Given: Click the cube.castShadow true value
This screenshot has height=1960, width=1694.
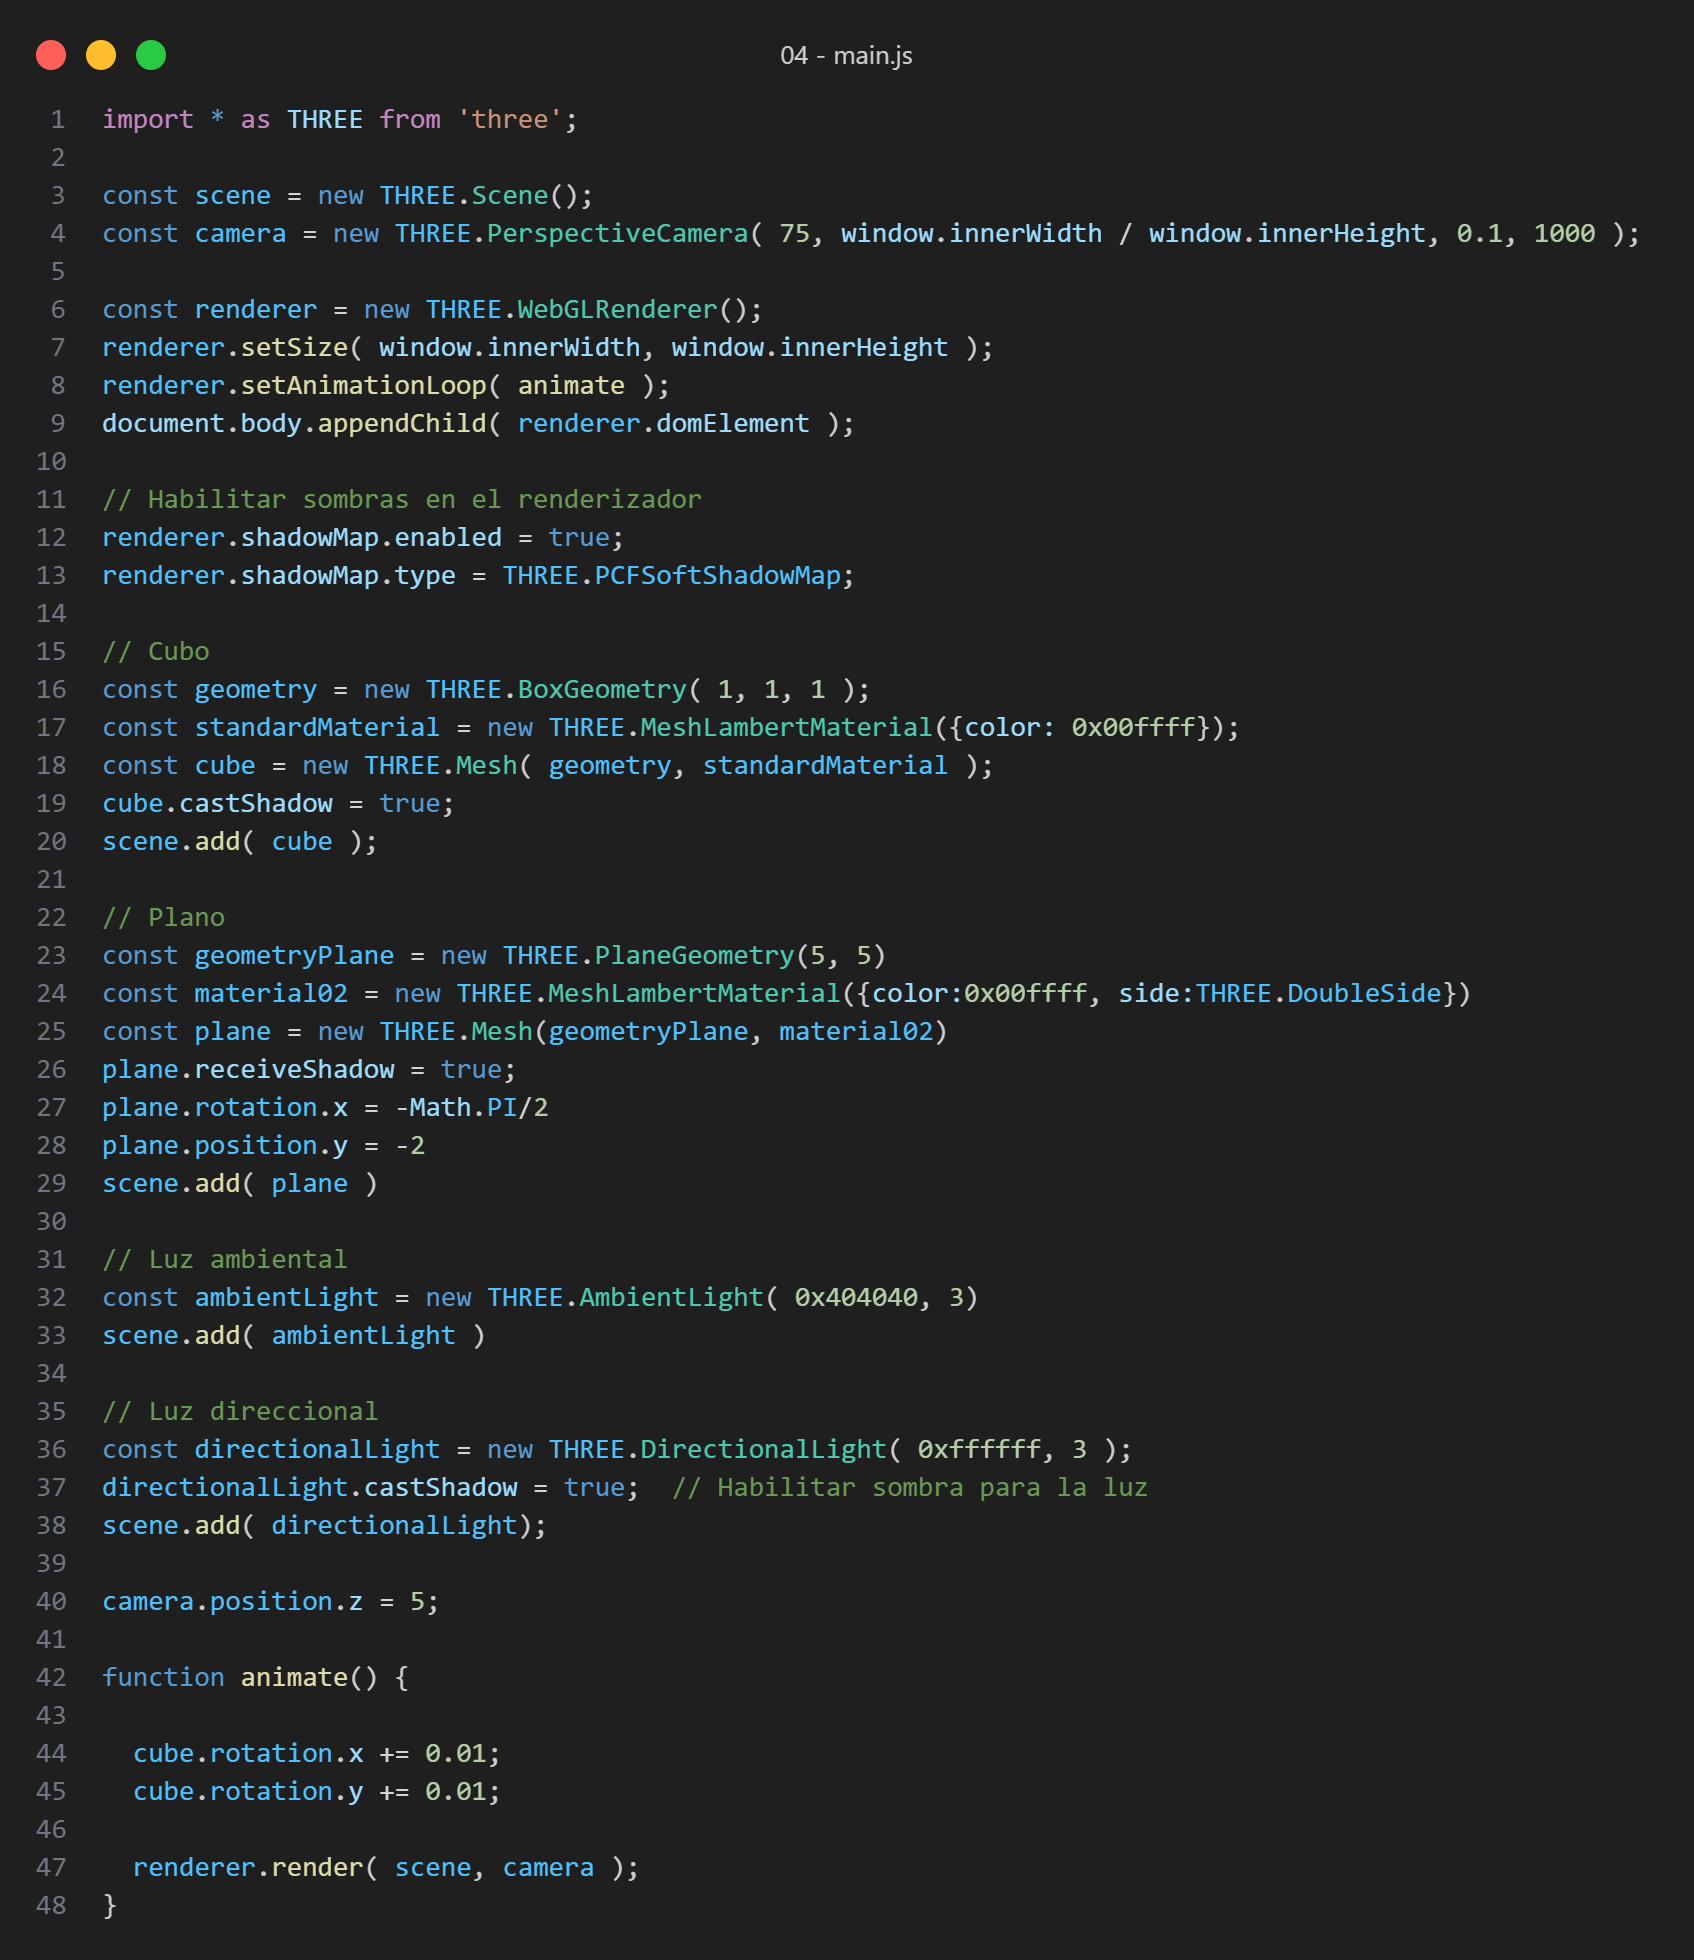Looking at the screenshot, I should [x=409, y=804].
